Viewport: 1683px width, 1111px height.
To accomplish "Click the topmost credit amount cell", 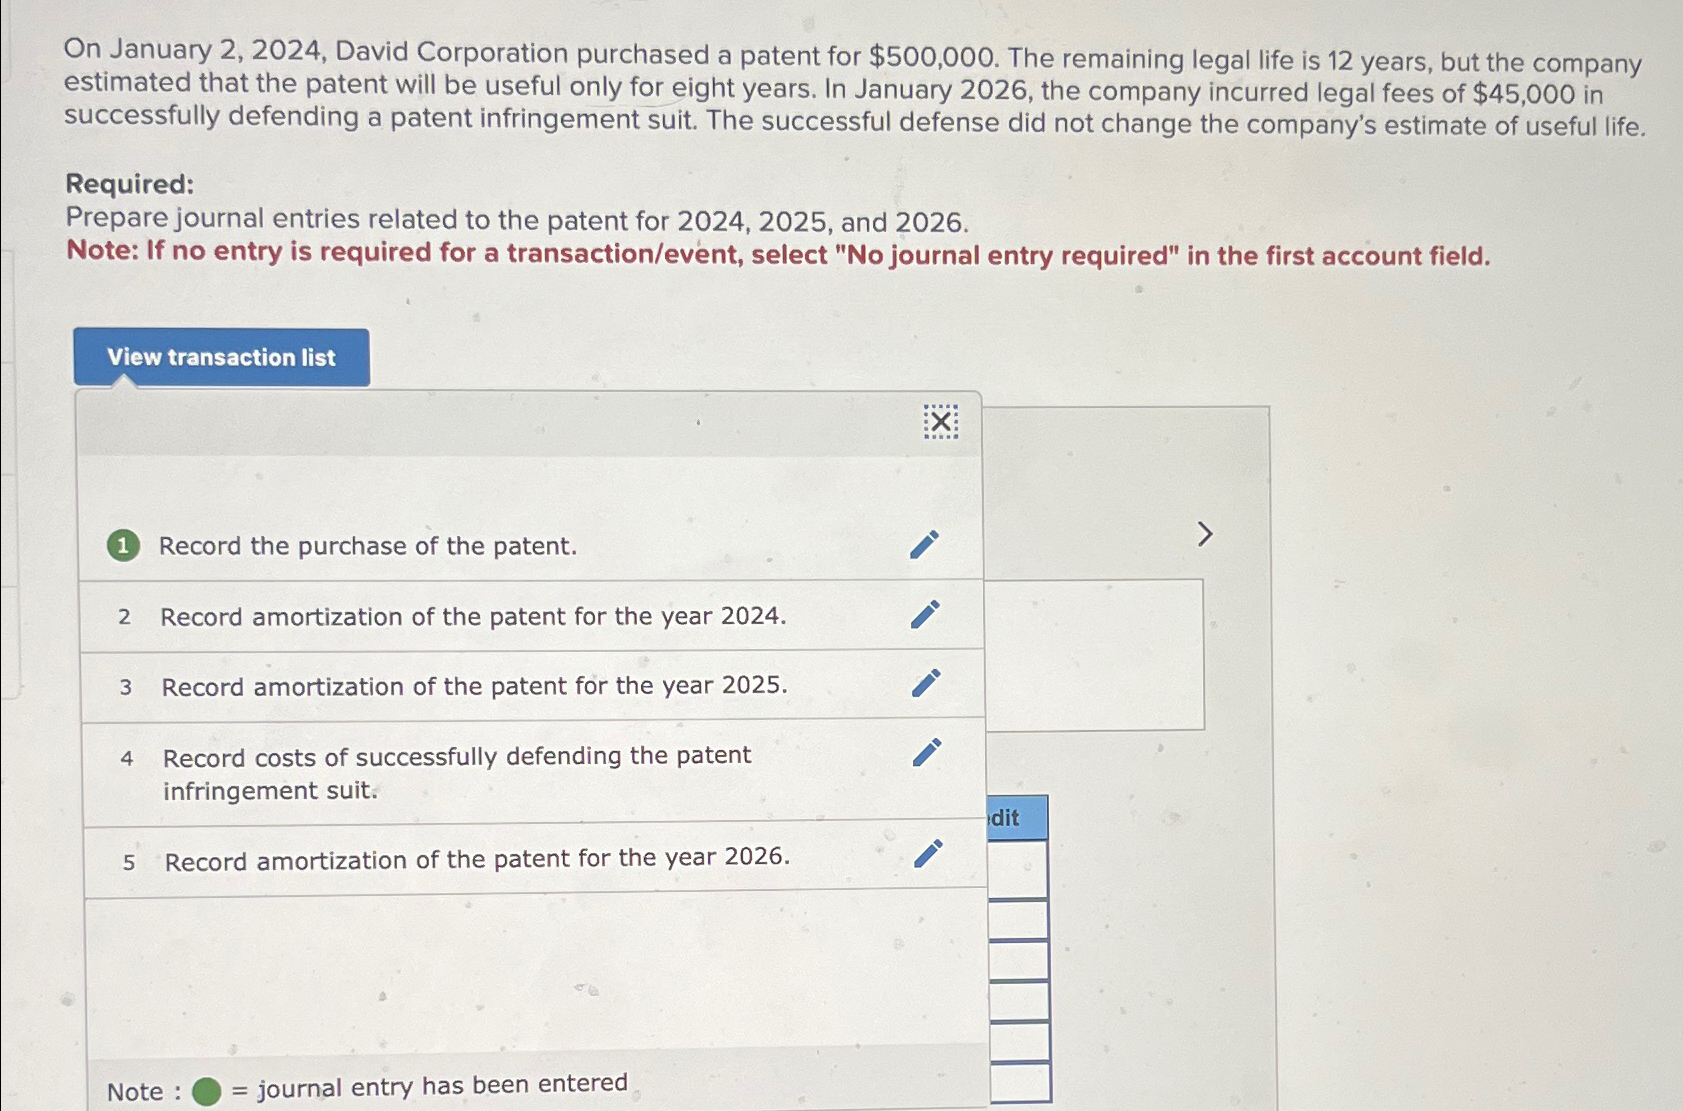I will 1018,868.
